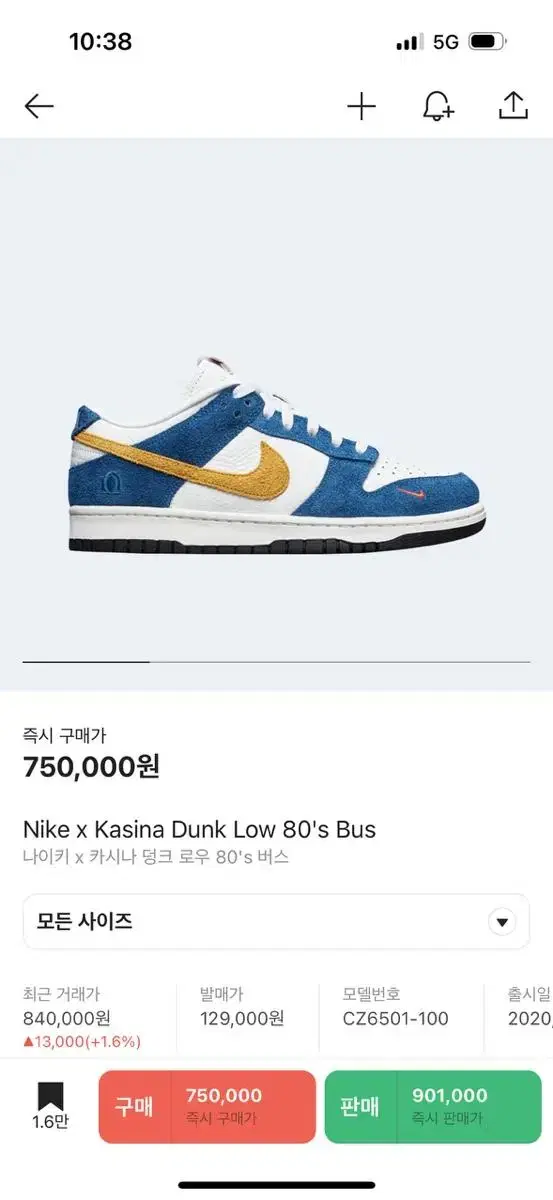This screenshot has width=553, height=1200.
Task: Tap the dropdown arrow in size selector
Action: tap(502, 922)
